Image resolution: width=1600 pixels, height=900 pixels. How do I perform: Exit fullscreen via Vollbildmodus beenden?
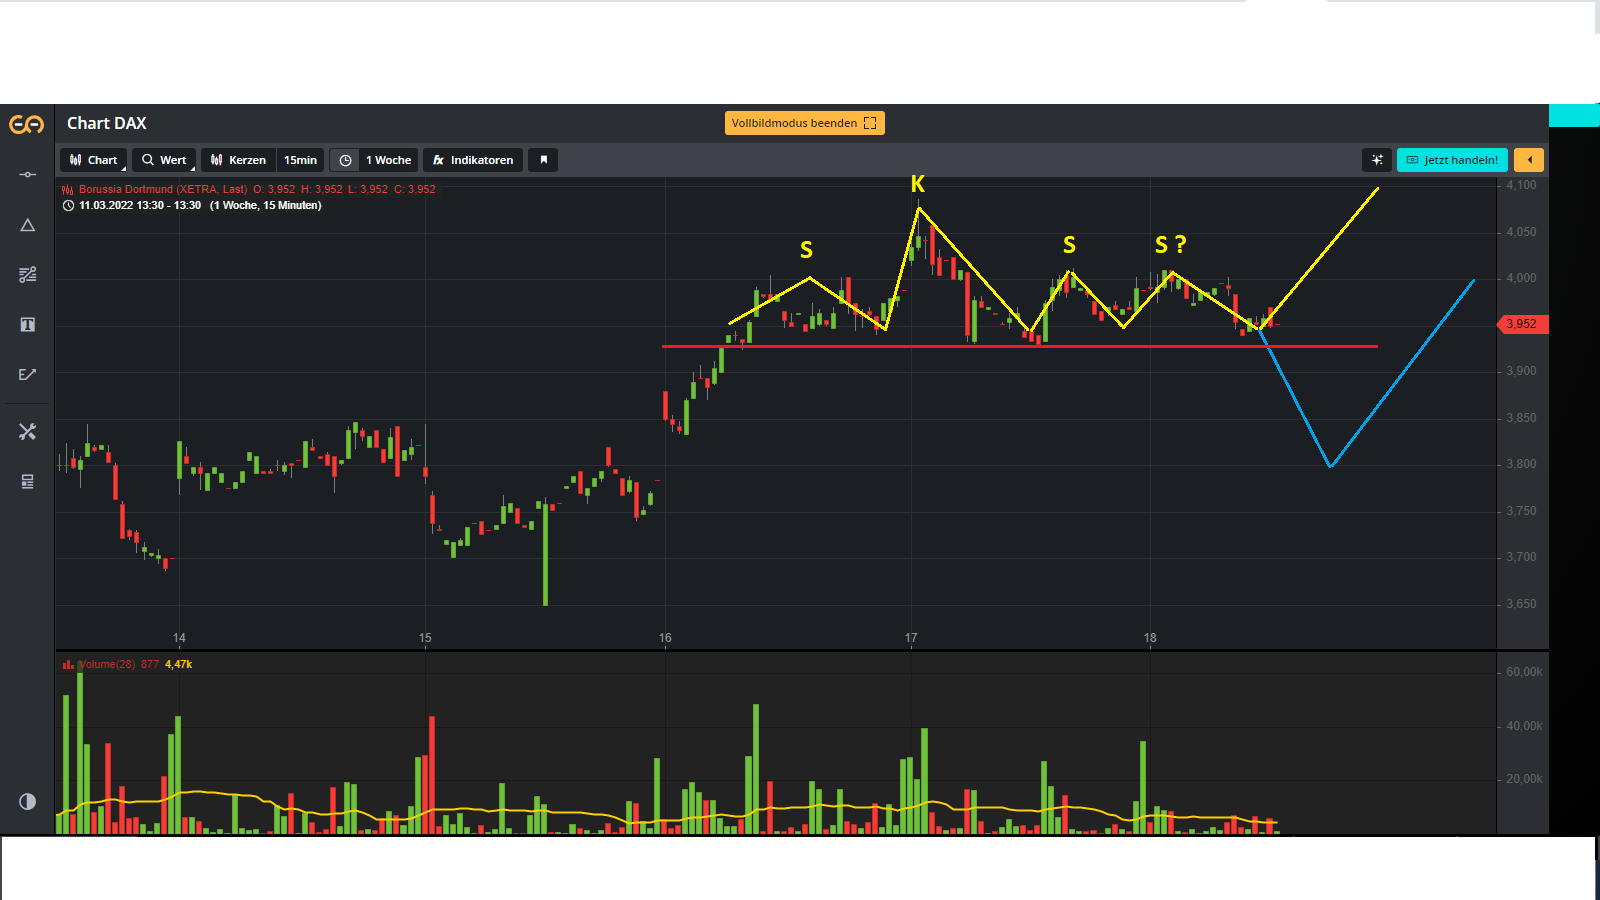pos(804,123)
